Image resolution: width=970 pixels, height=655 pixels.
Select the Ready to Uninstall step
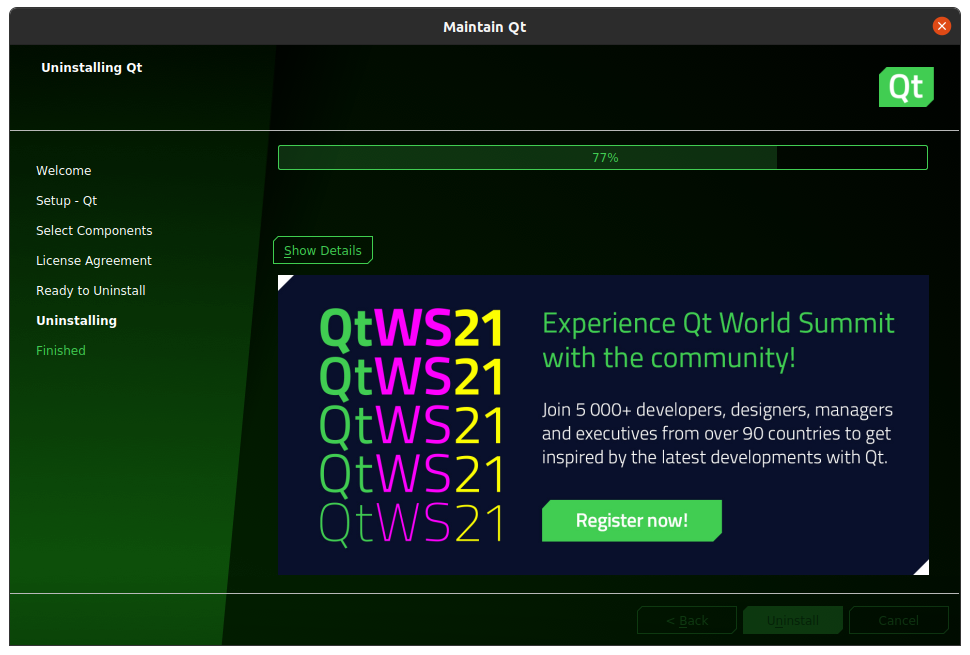[91, 291]
